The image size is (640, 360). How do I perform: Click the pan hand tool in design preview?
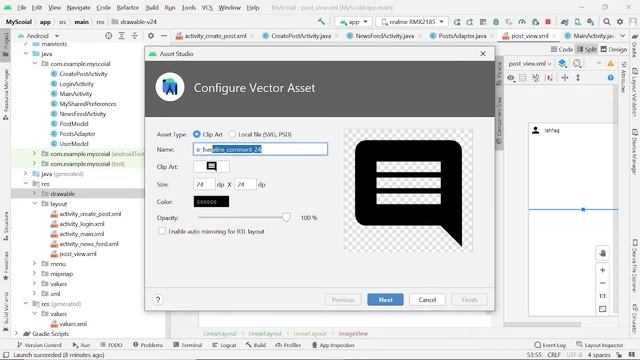pos(602,253)
